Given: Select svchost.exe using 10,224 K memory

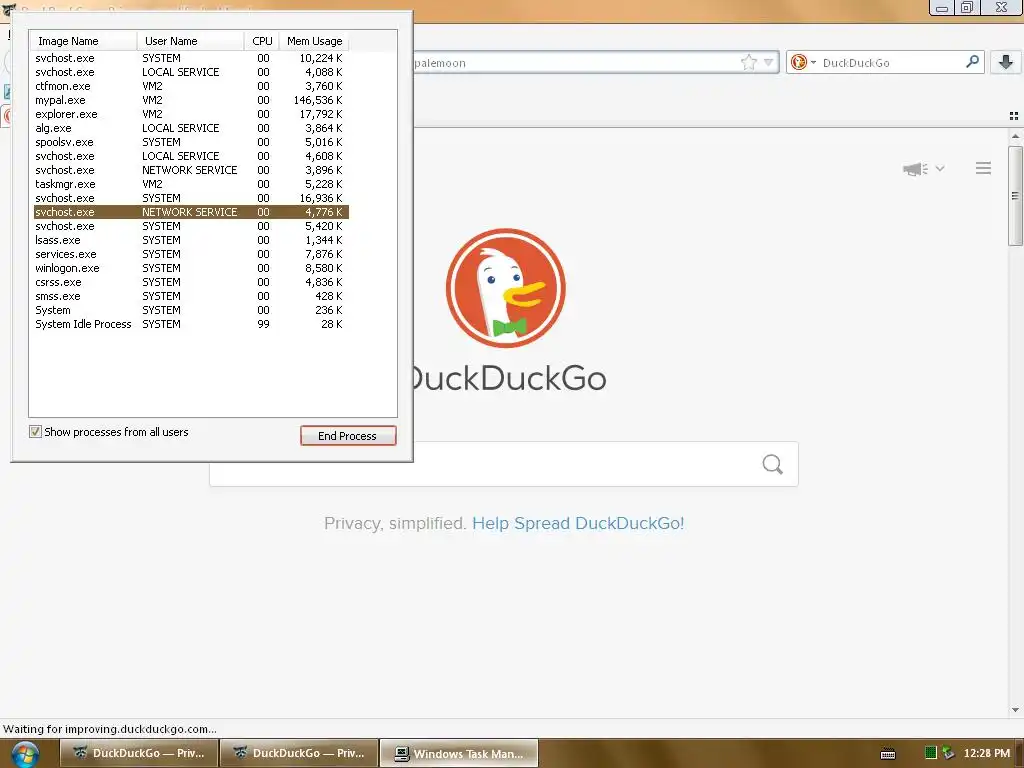Looking at the screenshot, I should point(191,58).
